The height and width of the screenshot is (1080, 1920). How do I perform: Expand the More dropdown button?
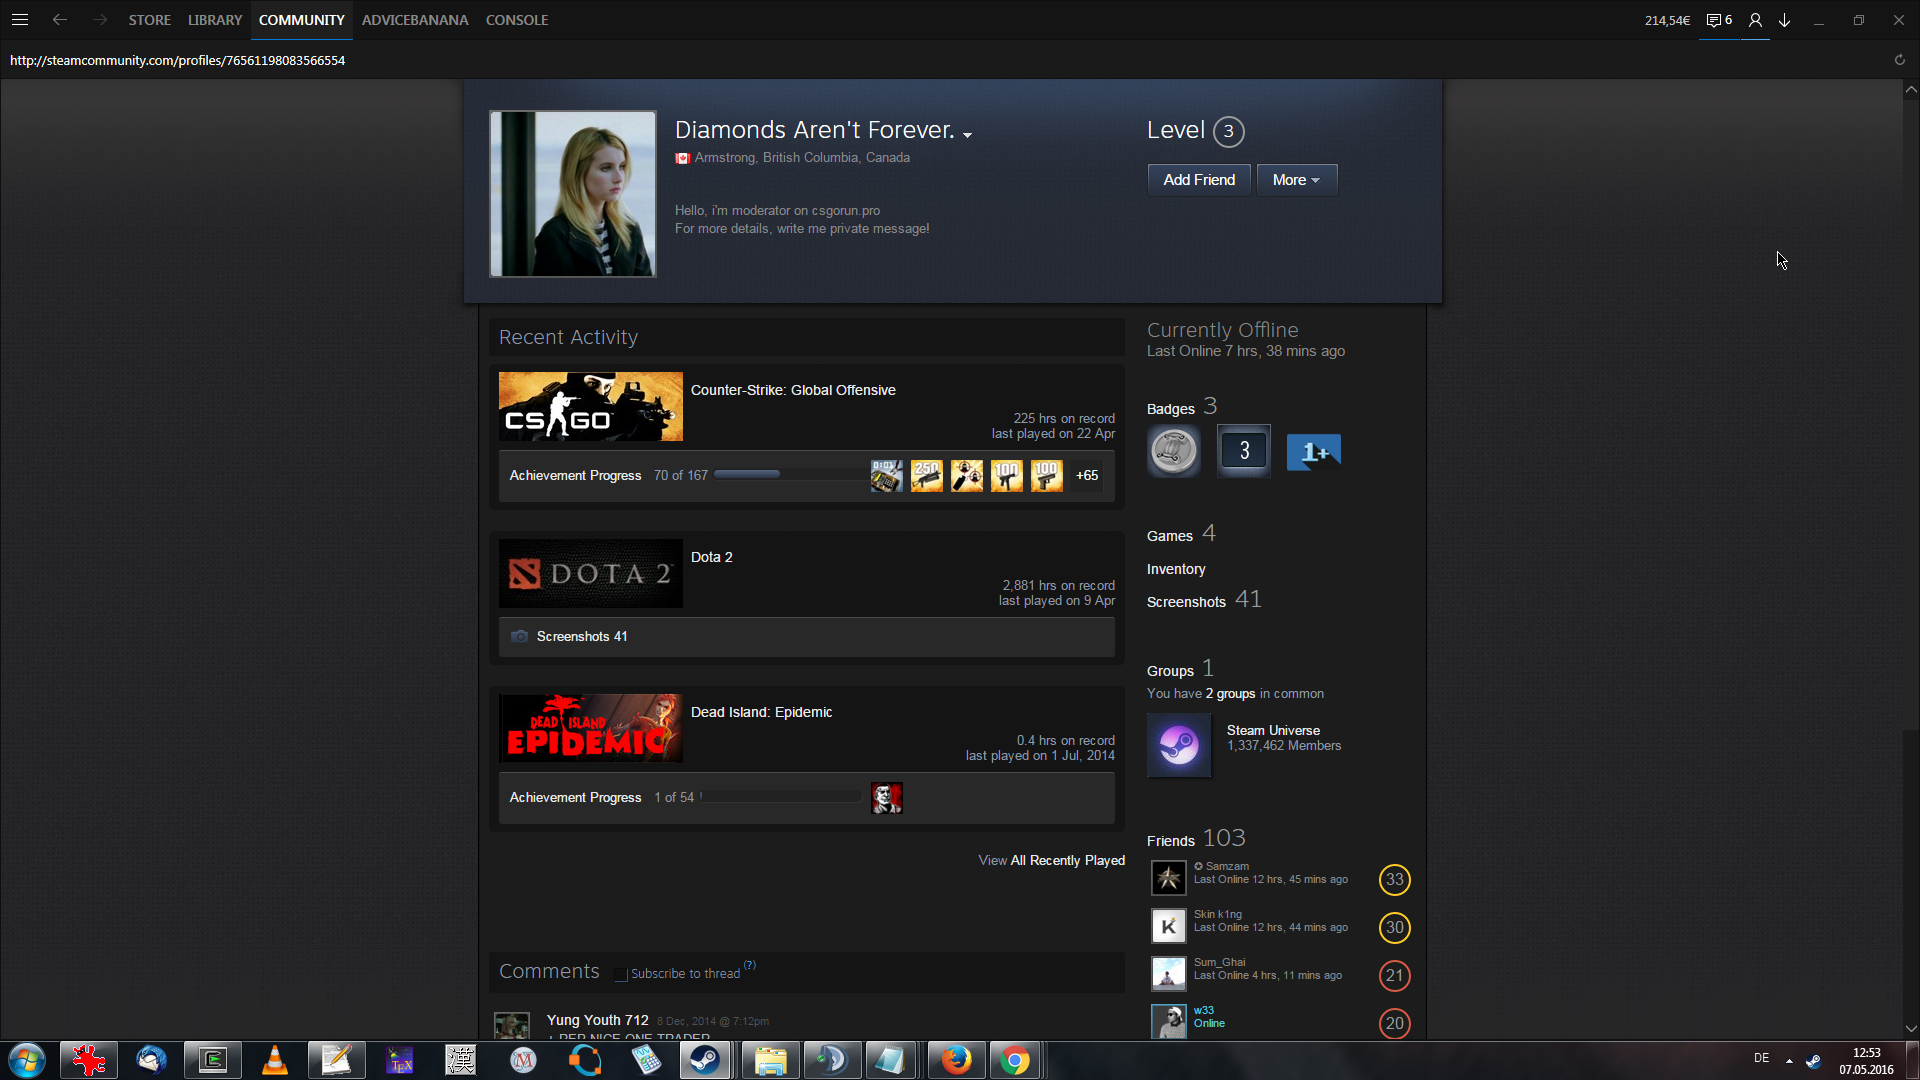[x=1296, y=180]
